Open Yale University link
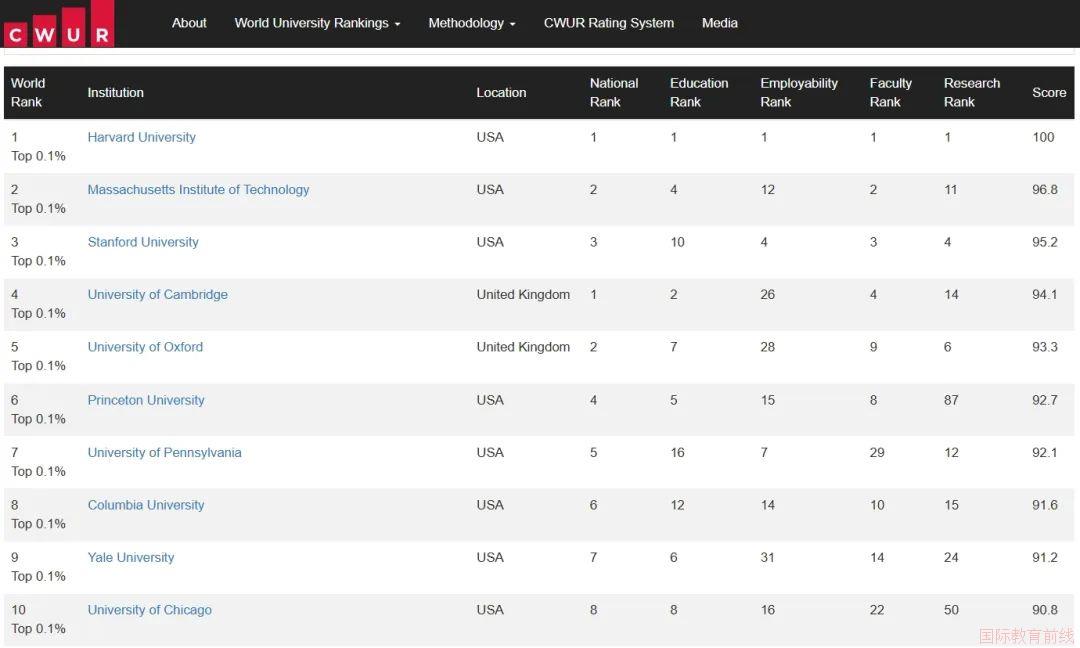This screenshot has height=648, width=1080. coord(130,557)
